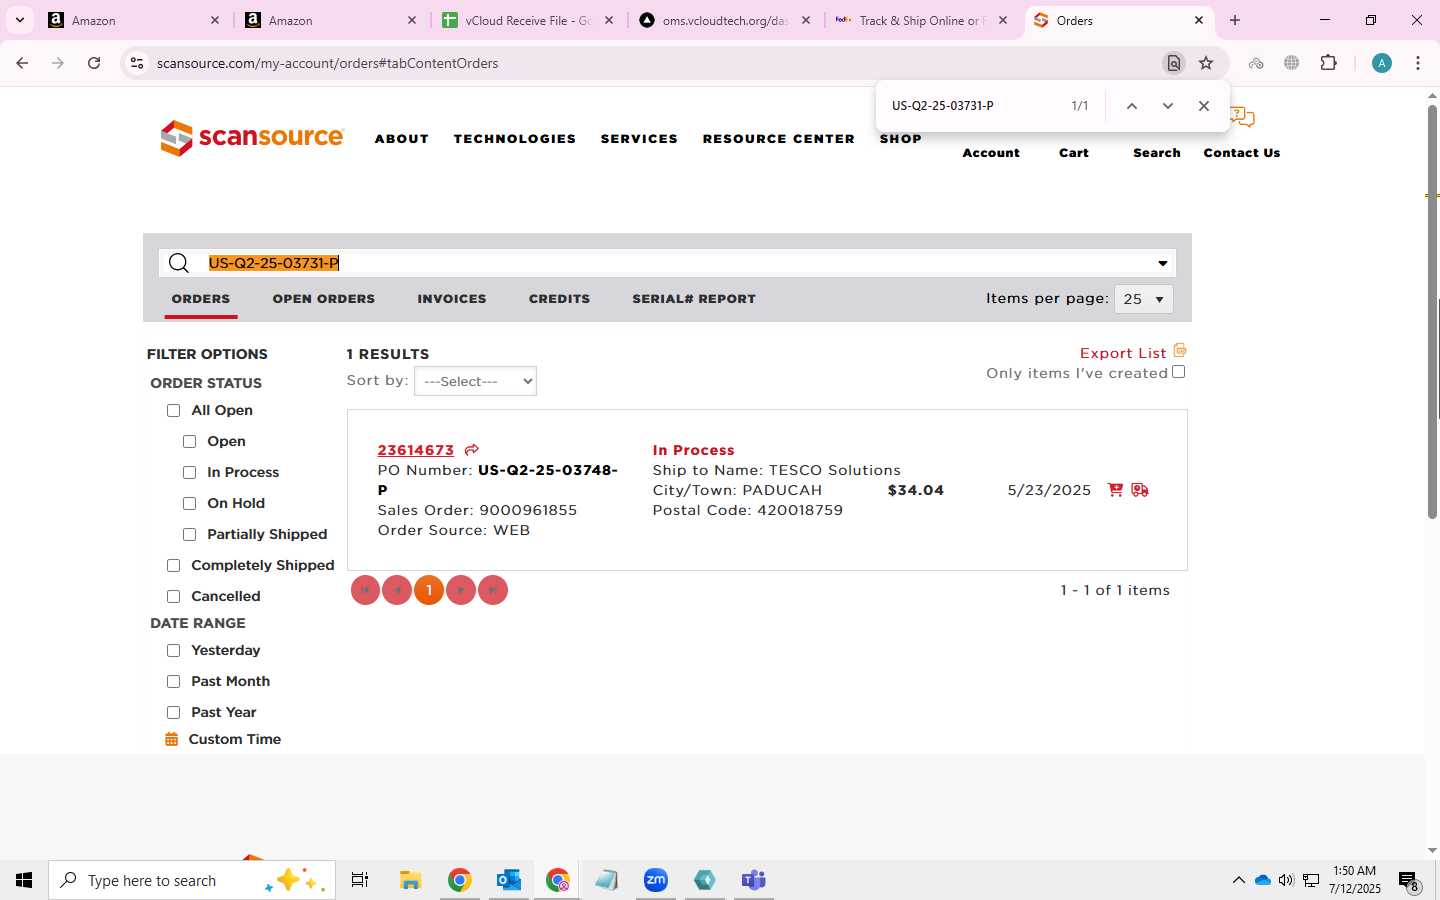Check the Partially Shipped filter

189,535
